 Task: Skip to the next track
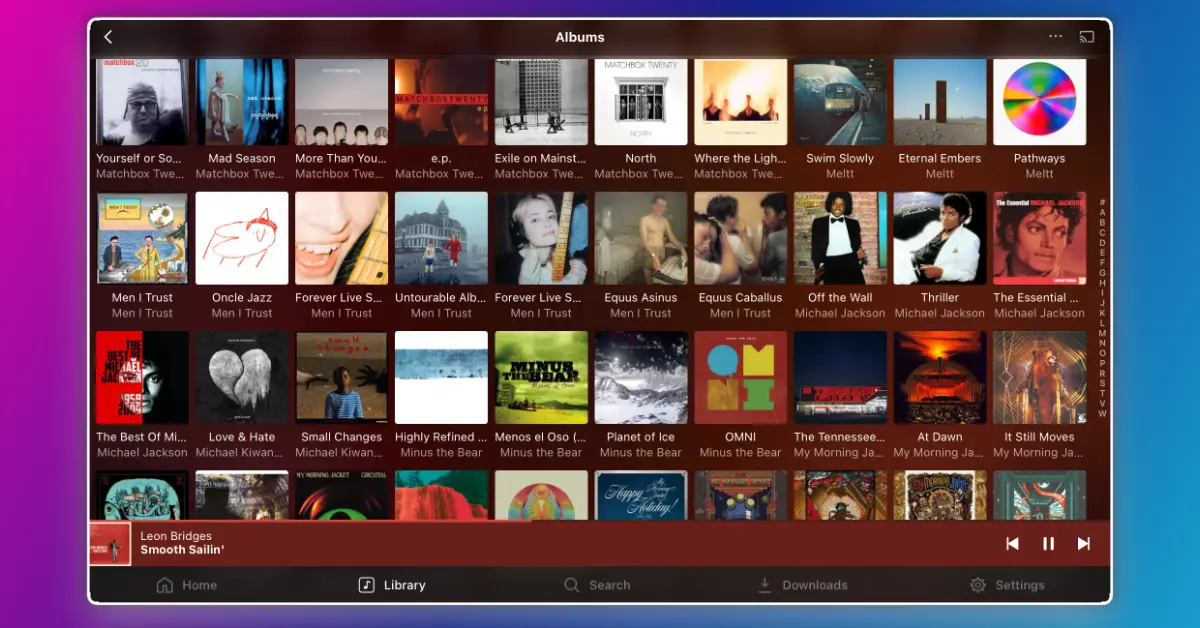1083,544
